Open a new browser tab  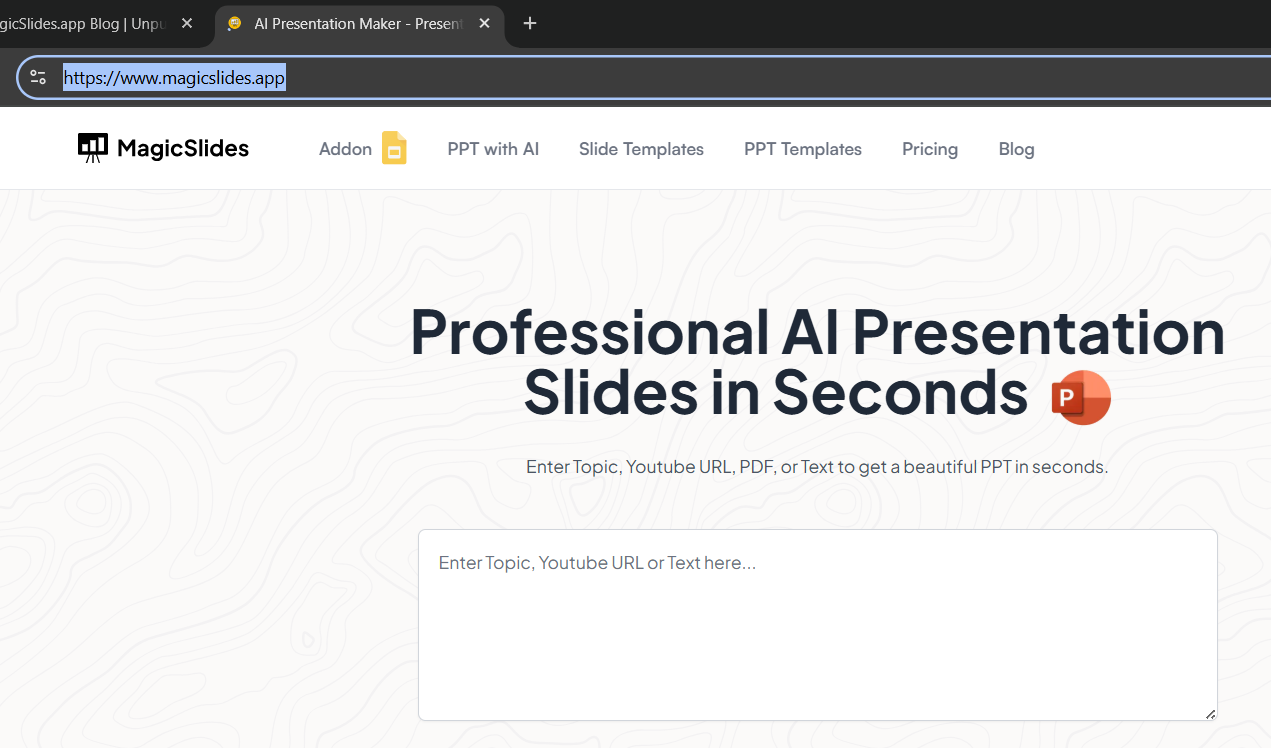(x=530, y=23)
